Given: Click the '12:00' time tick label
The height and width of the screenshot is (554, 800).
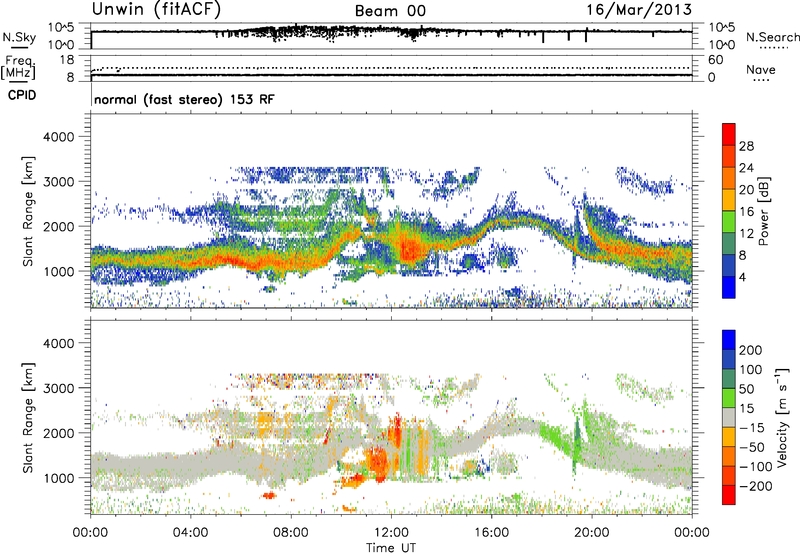Looking at the screenshot, I should coord(391,533).
